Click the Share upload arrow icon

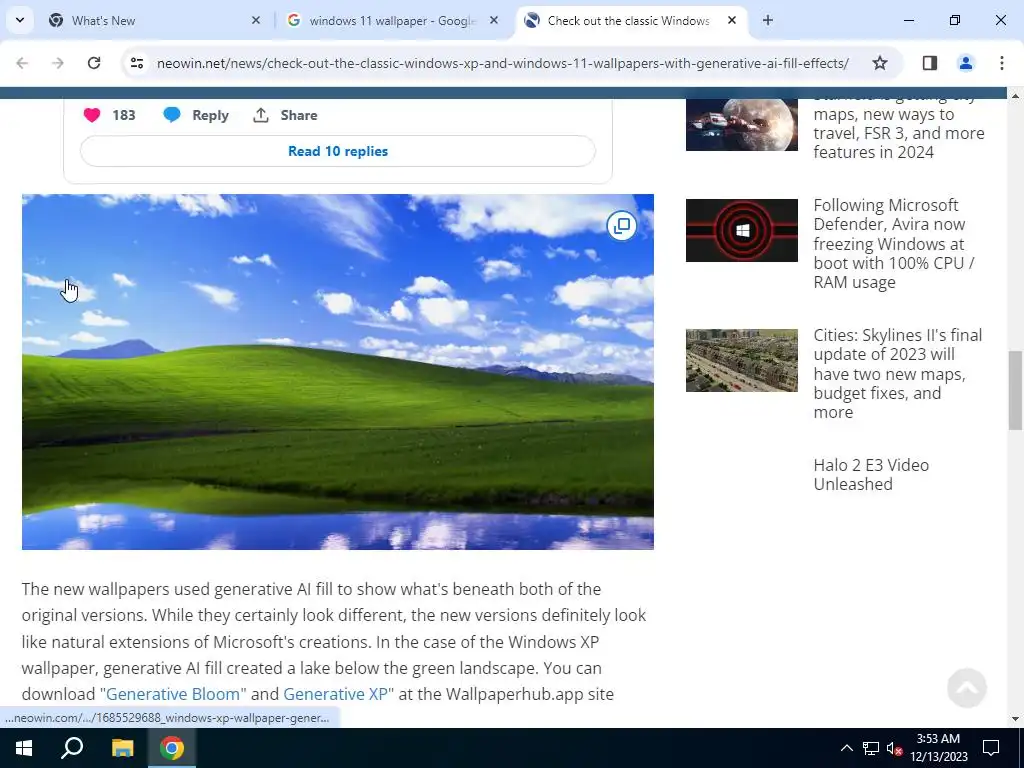point(261,115)
